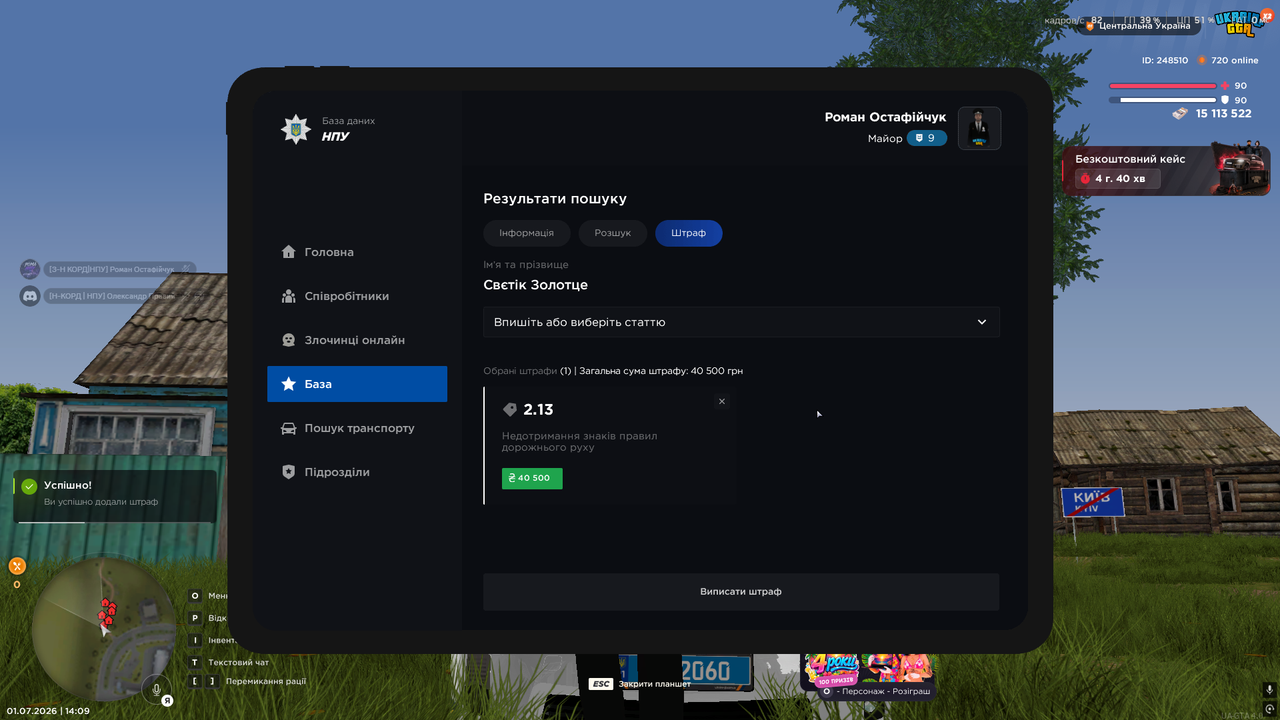
Task: Click the face icon beside Злочинці онлайн
Action: [289, 340]
